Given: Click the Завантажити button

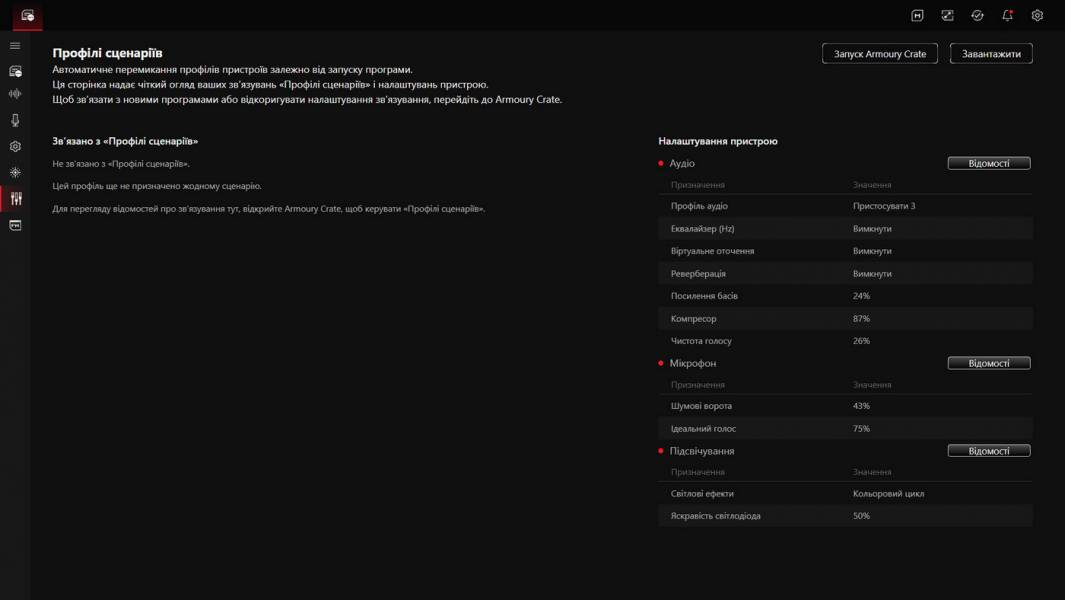Looking at the screenshot, I should 991,54.
